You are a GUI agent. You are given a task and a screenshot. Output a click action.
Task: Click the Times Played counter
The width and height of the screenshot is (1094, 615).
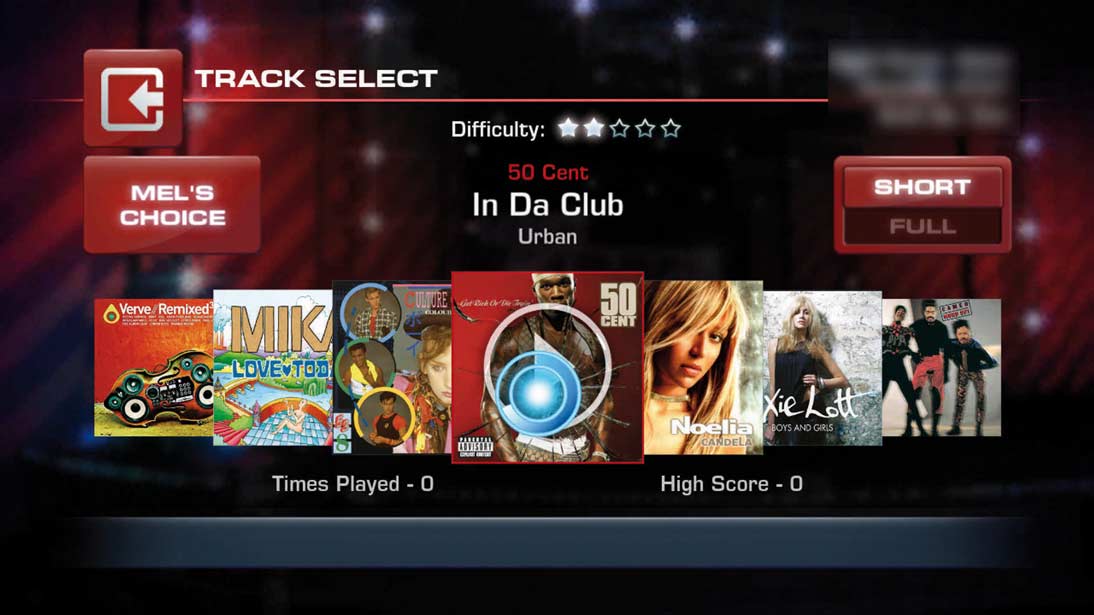click(x=353, y=484)
